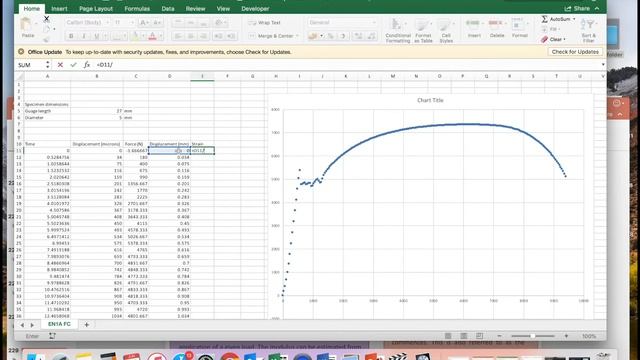Apply the fill color bucket
Viewport: 640px width, 360px height.
click(x=134, y=36)
